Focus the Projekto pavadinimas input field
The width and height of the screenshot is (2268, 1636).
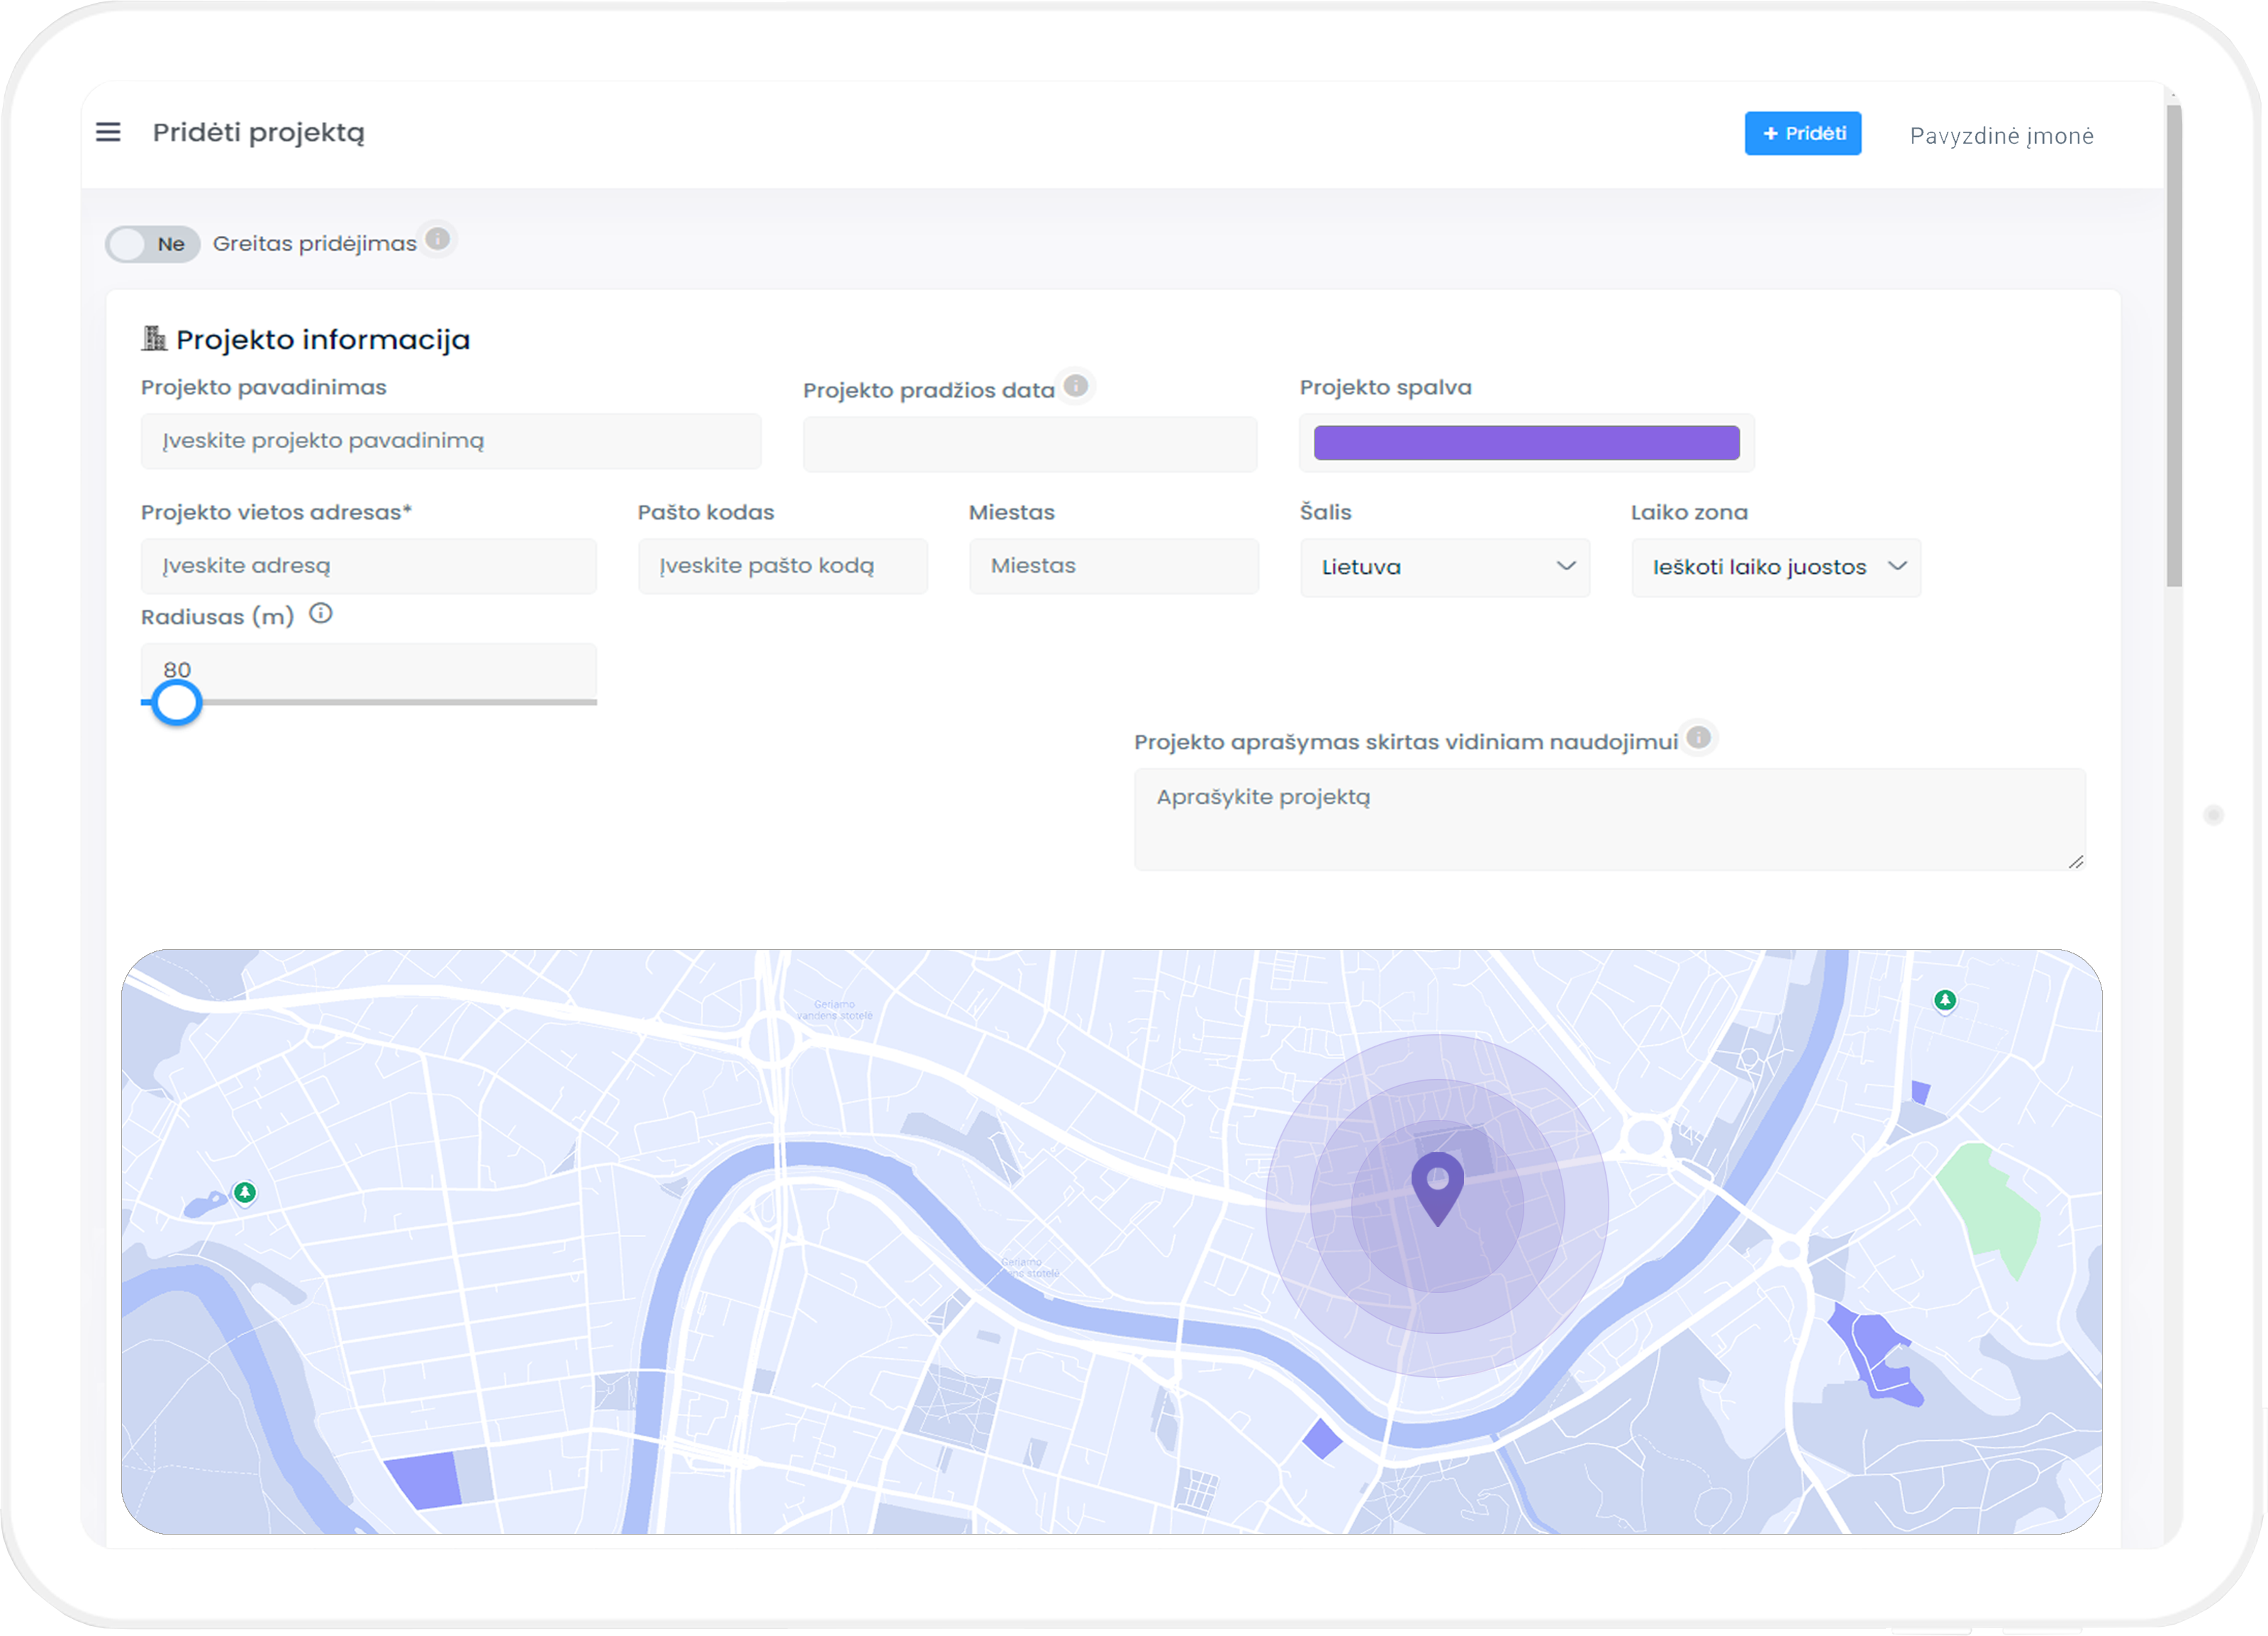450,441
